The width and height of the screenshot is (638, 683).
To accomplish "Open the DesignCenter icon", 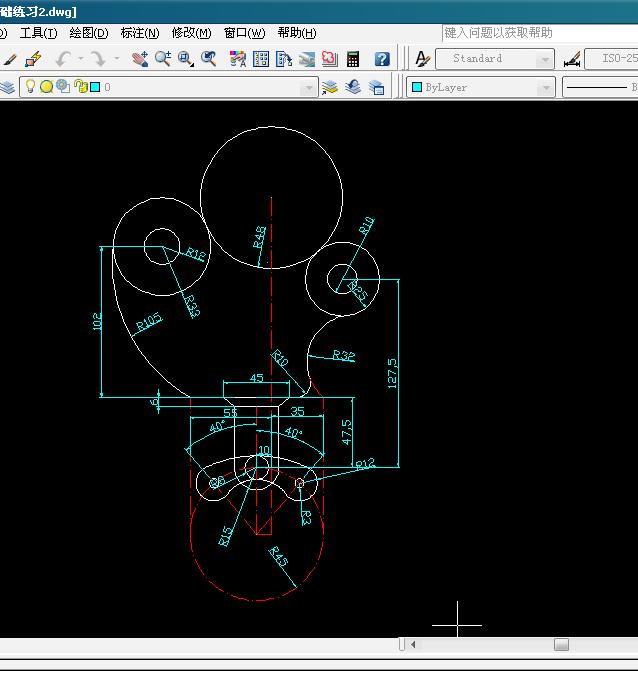I will point(261,59).
